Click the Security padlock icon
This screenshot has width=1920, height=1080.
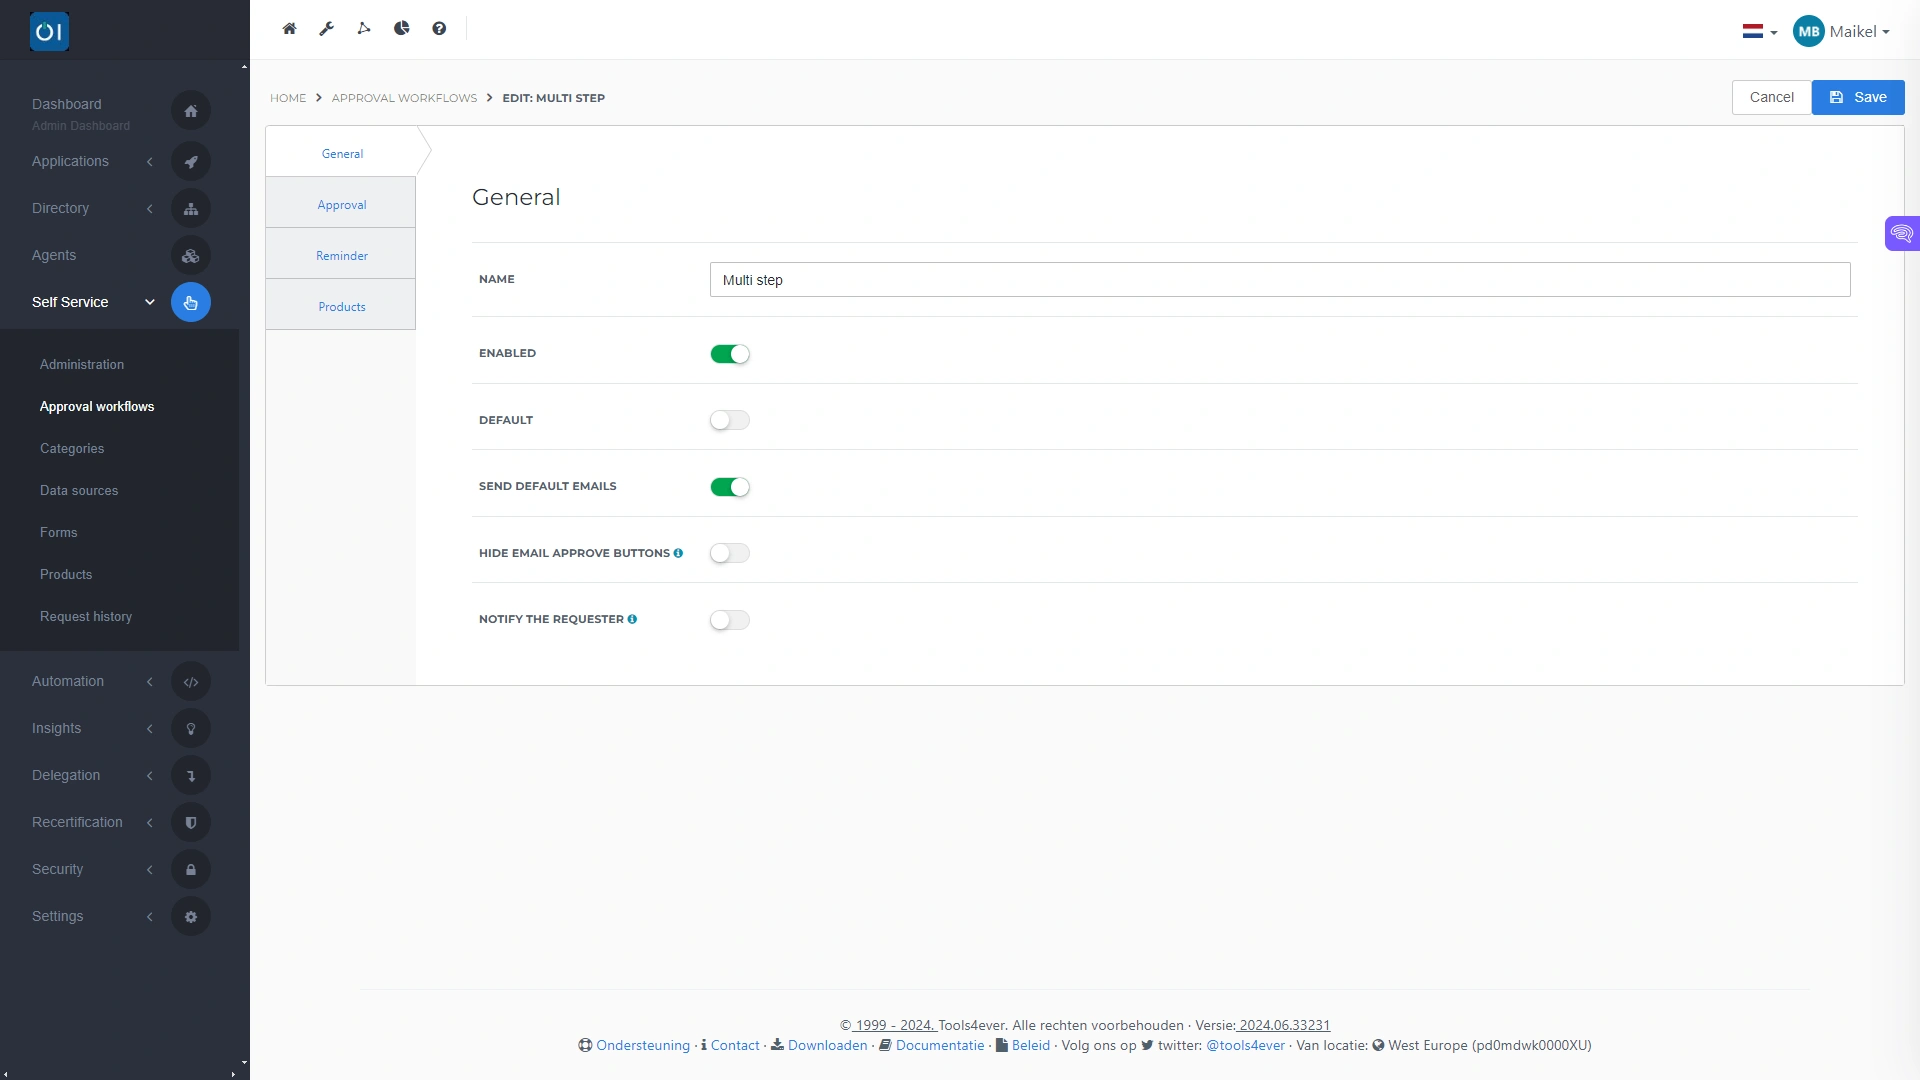coord(191,870)
